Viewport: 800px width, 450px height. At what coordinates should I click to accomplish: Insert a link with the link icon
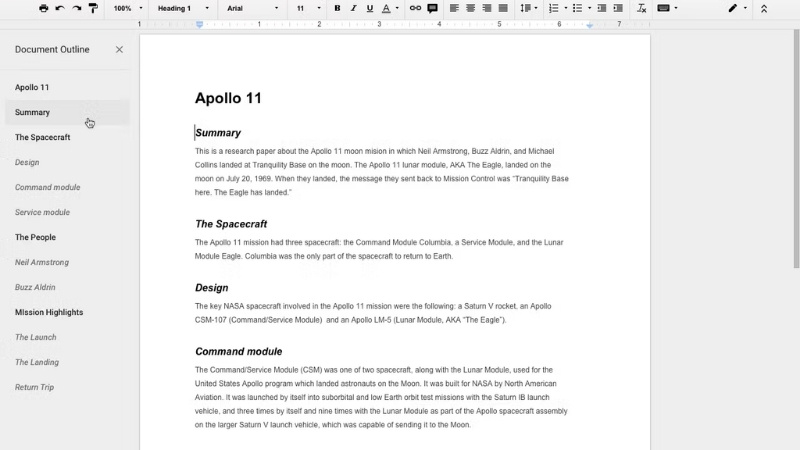(415, 8)
